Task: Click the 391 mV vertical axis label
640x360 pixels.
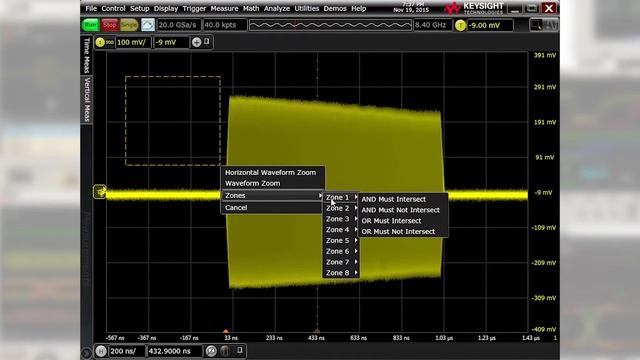Action: [545, 55]
